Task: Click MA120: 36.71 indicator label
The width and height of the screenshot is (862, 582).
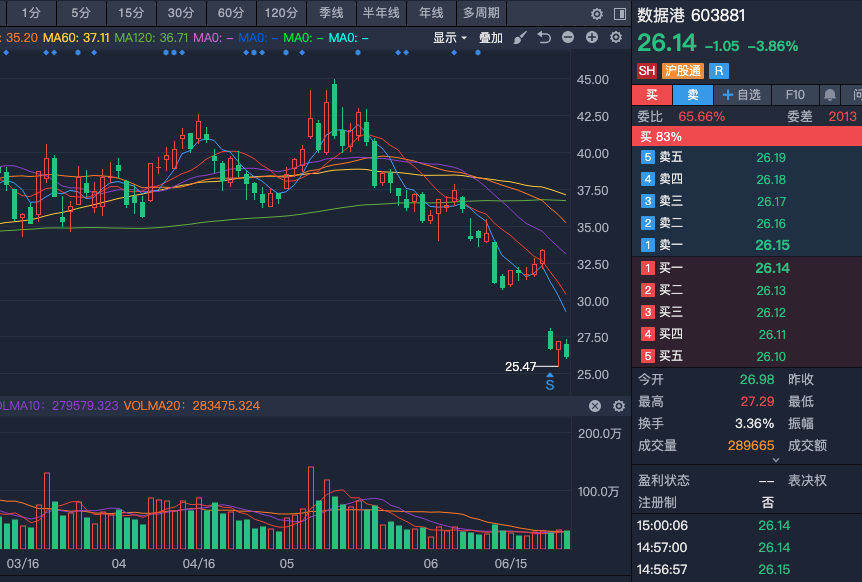Action: 151,38
